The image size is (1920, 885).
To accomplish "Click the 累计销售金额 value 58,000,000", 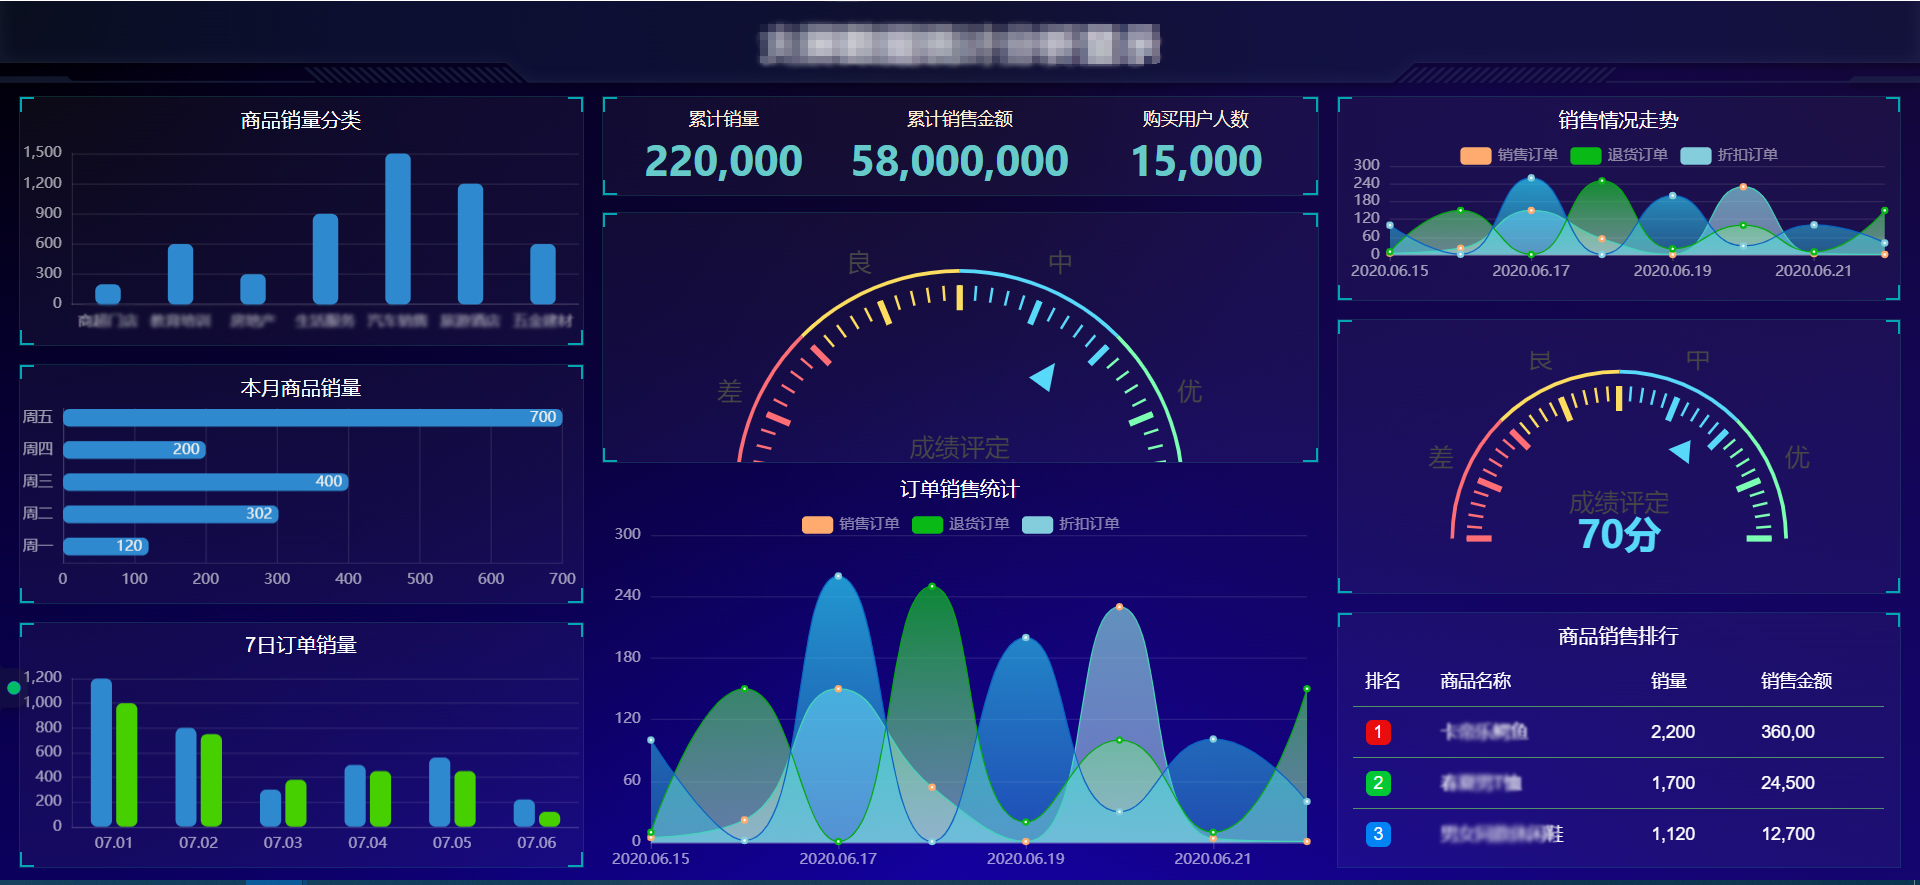I will pos(960,161).
